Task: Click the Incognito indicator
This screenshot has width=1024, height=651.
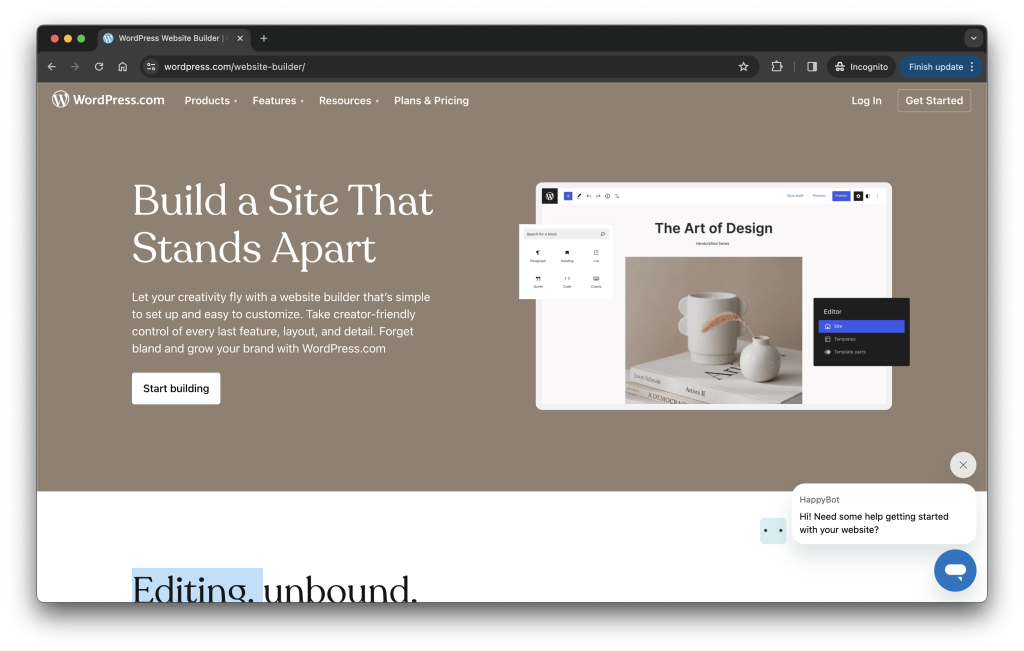Action: click(x=861, y=67)
